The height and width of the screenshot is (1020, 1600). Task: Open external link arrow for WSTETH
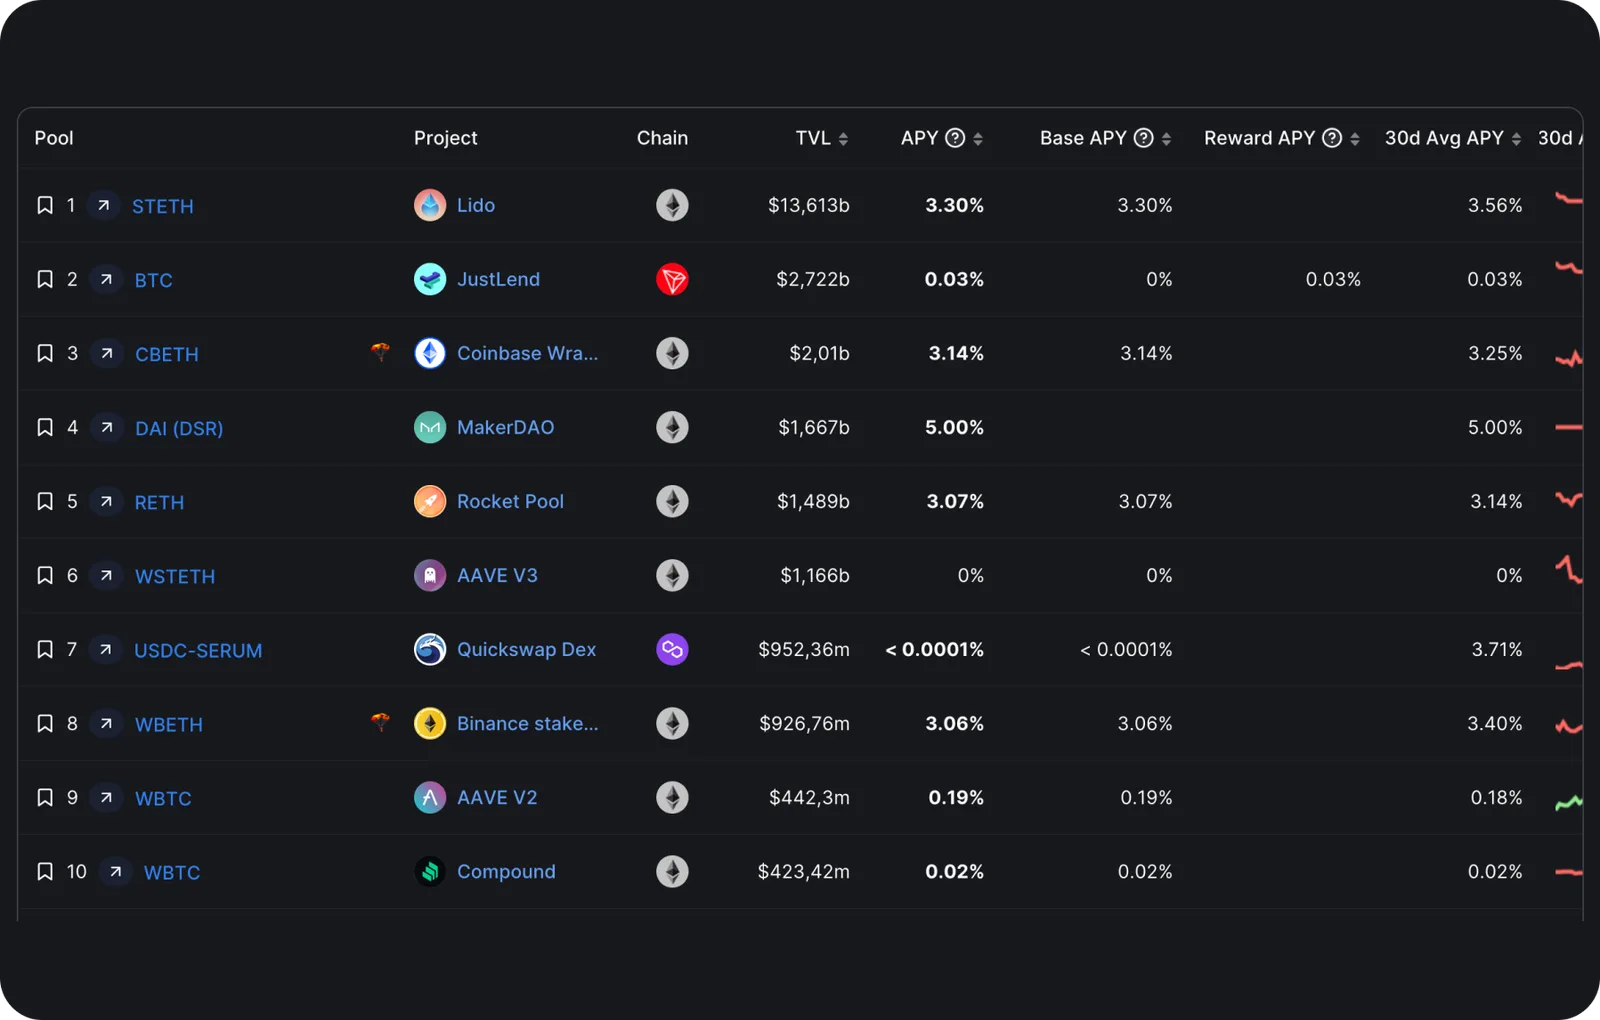click(106, 575)
